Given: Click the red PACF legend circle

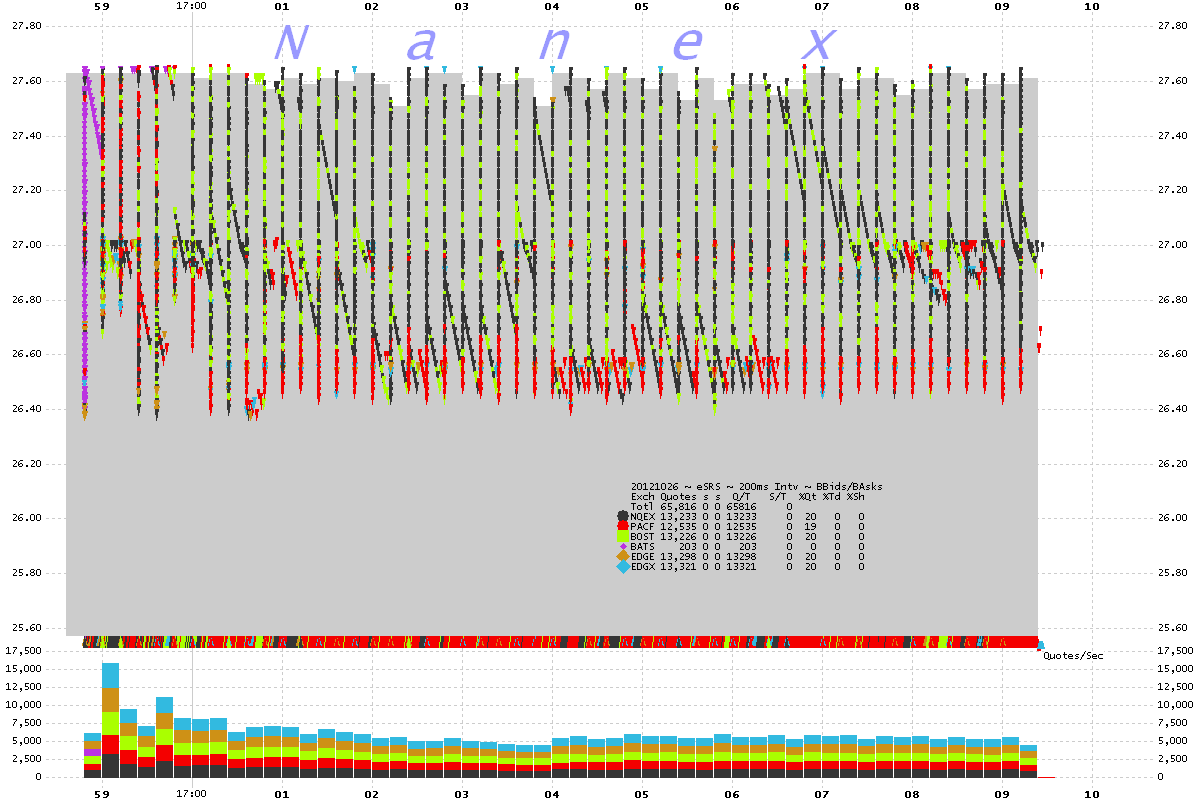Looking at the screenshot, I should [x=623, y=526].
